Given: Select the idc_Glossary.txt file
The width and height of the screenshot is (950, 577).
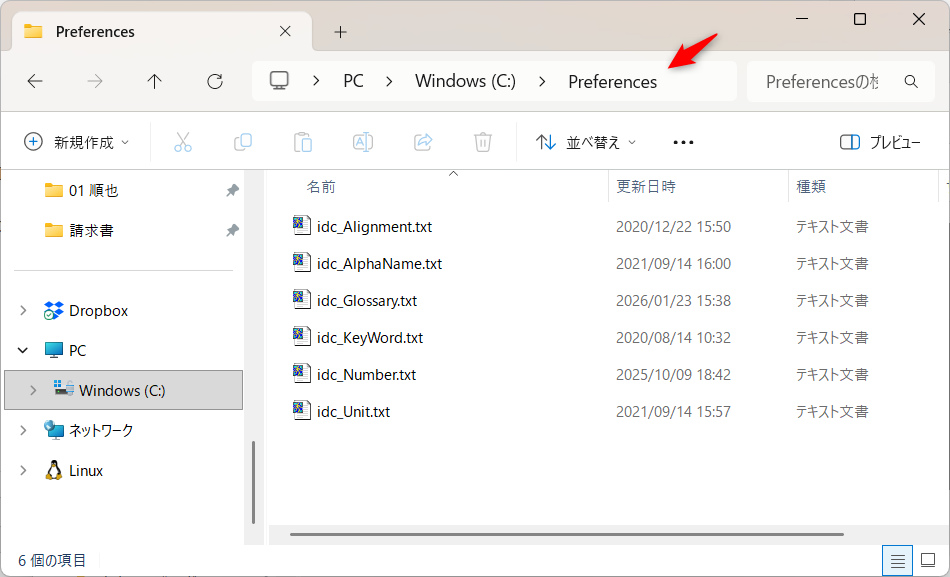Looking at the screenshot, I should pos(366,301).
